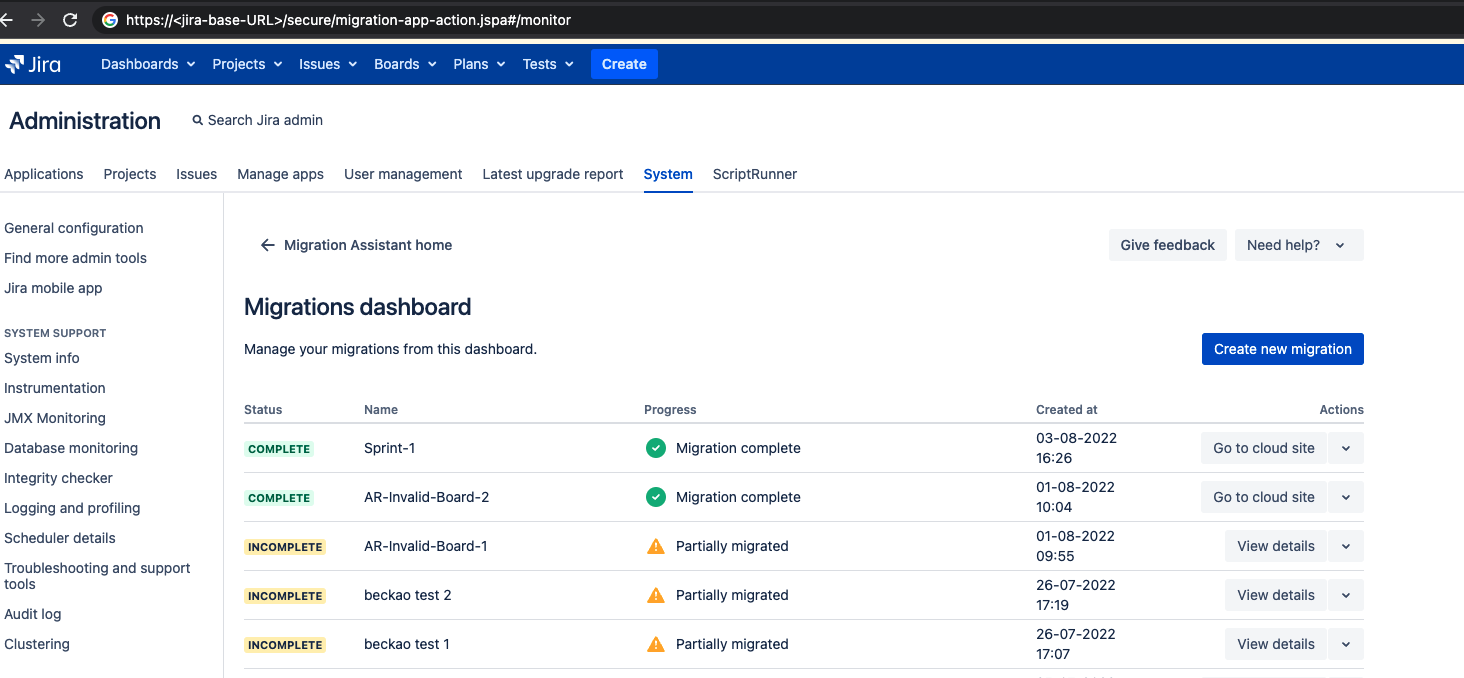The width and height of the screenshot is (1464, 678).
Task: Switch to the User management tab
Action: tap(403, 174)
